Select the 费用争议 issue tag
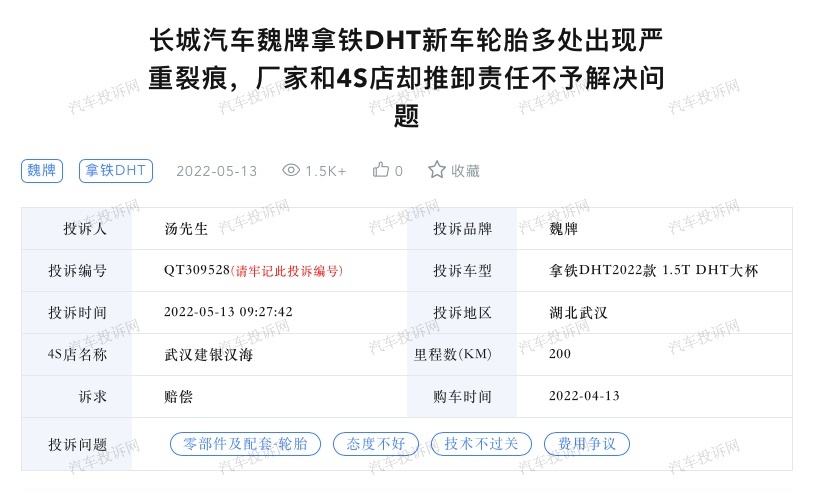This screenshot has height=491, width=815. point(587,444)
